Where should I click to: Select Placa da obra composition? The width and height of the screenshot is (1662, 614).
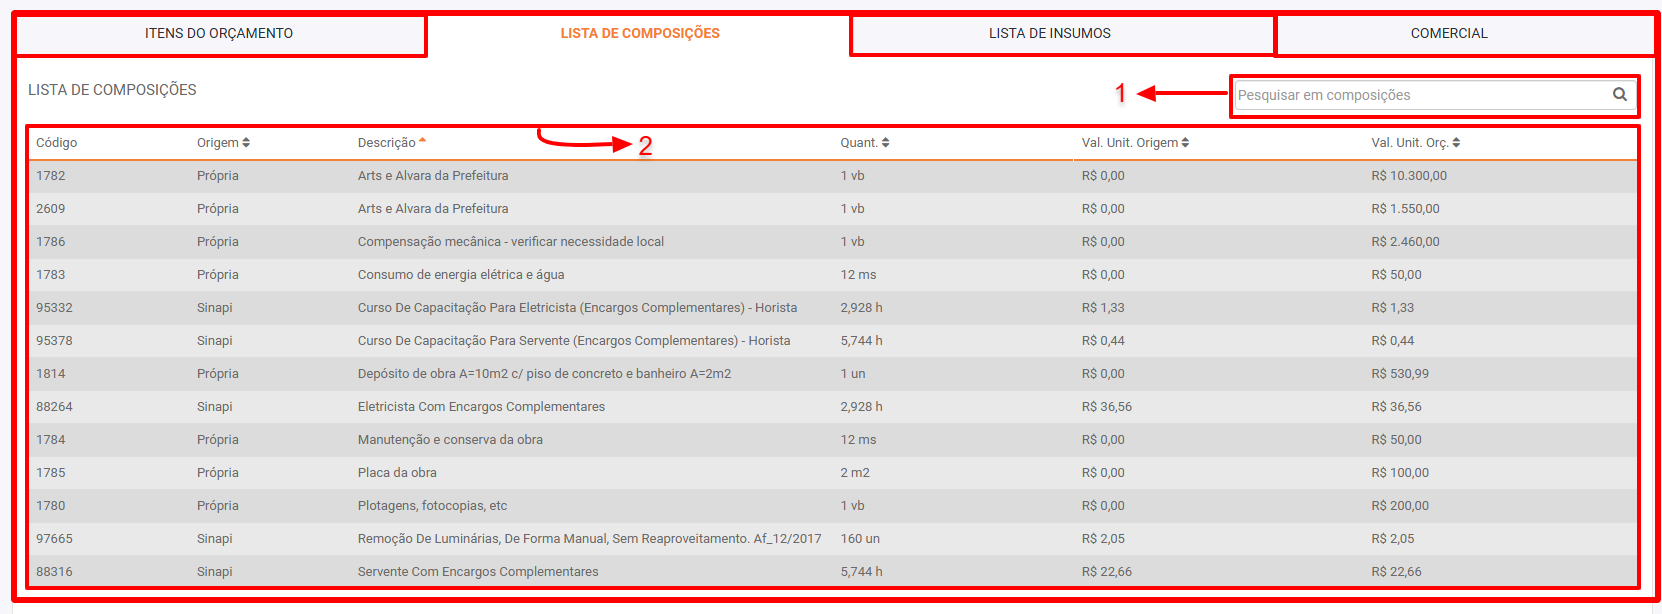pos(397,473)
